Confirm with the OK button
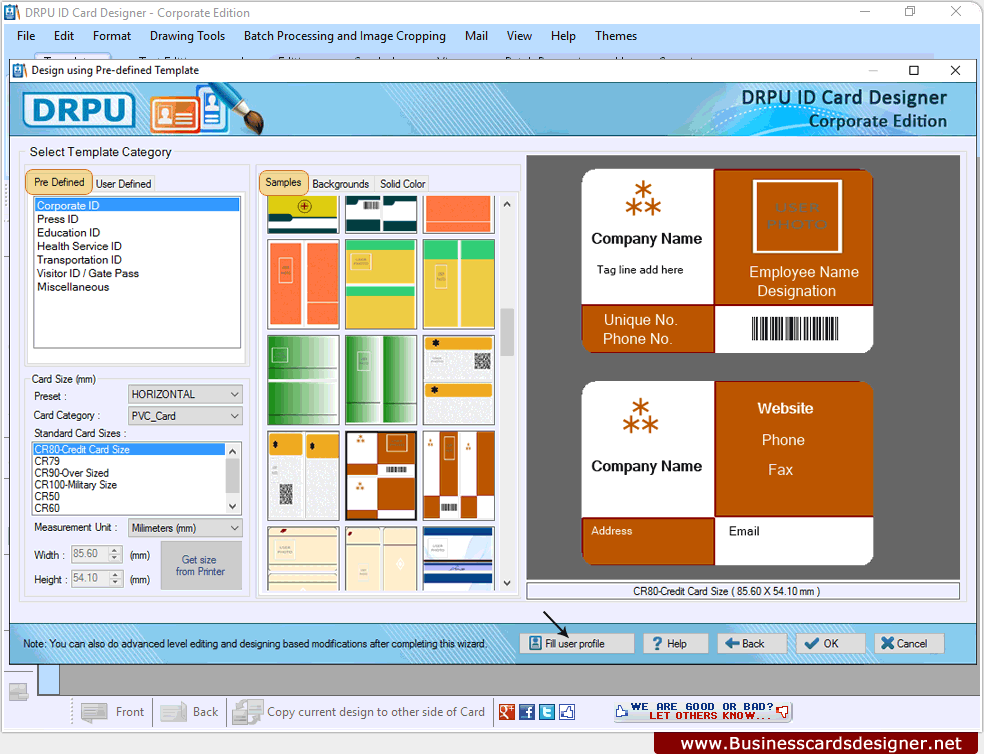The height and width of the screenshot is (754, 984). (830, 644)
